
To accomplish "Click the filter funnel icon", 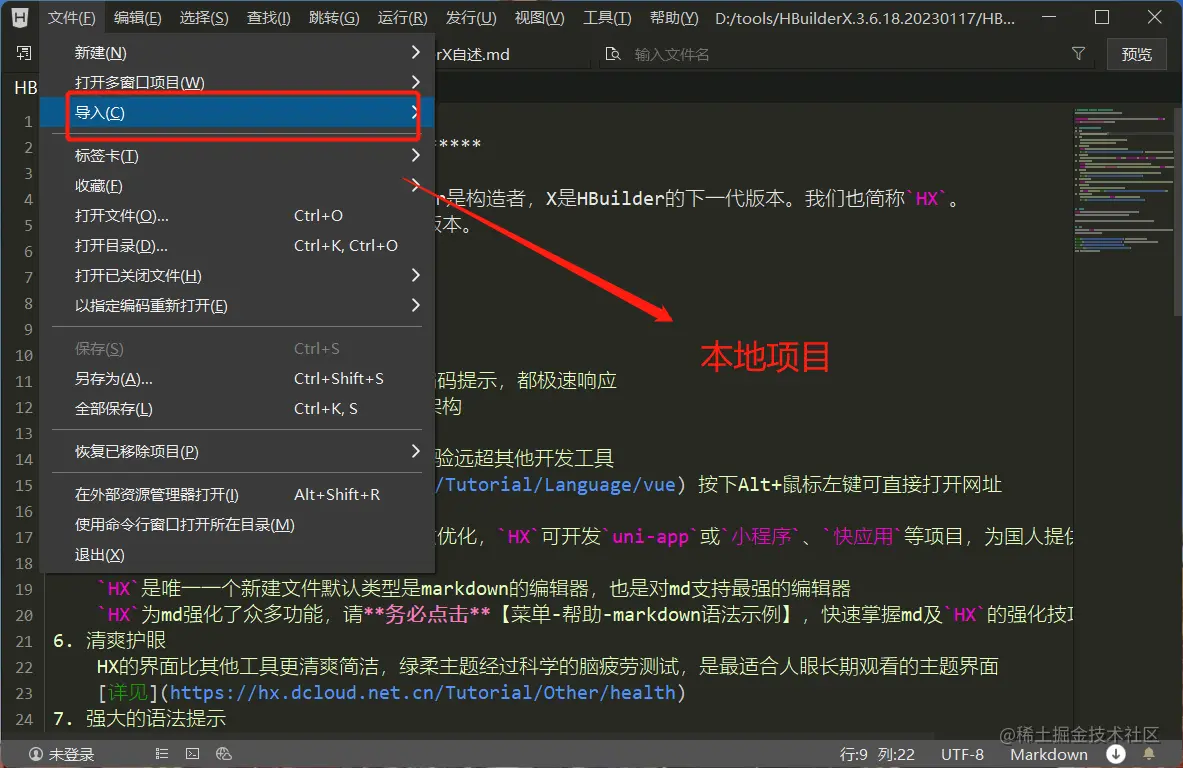I will (x=1078, y=54).
